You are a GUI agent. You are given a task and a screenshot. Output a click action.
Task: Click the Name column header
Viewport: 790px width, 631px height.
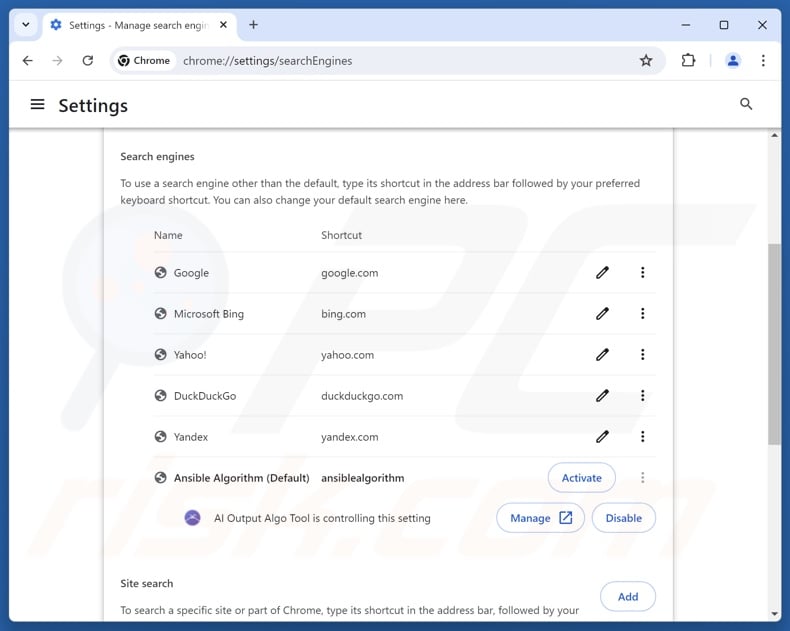click(x=168, y=235)
